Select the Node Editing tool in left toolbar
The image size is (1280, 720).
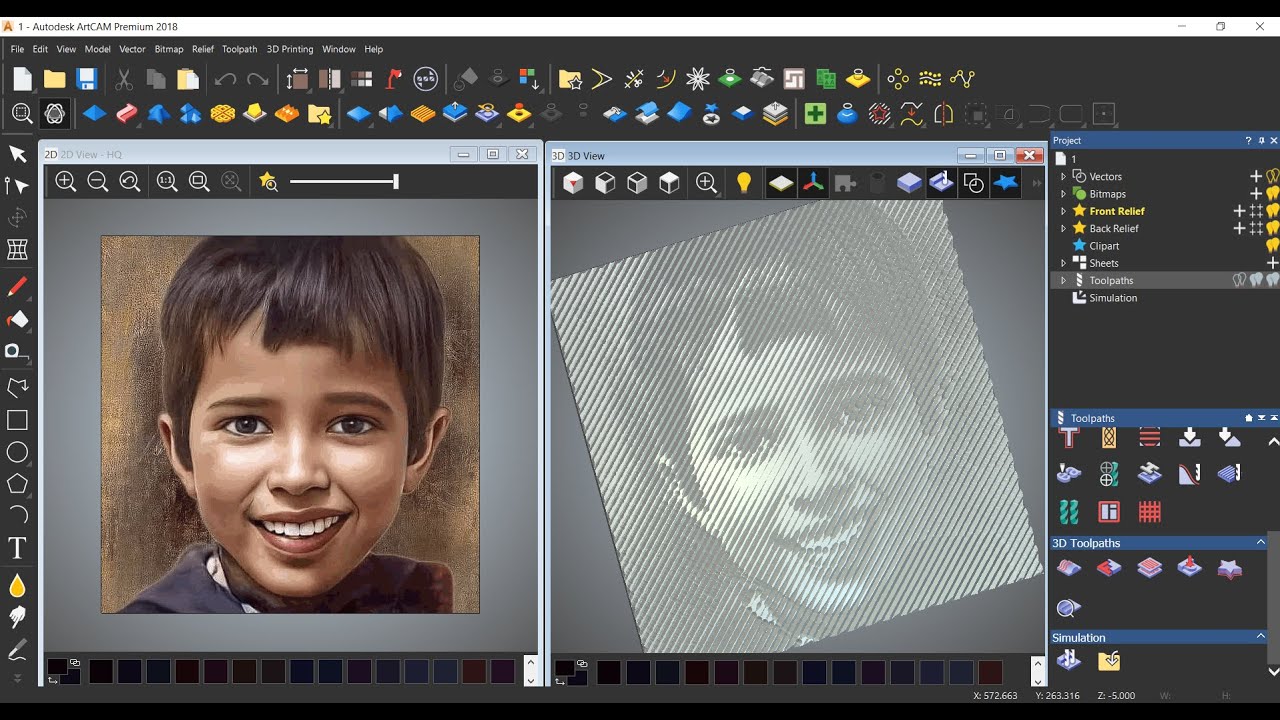pos(17,185)
